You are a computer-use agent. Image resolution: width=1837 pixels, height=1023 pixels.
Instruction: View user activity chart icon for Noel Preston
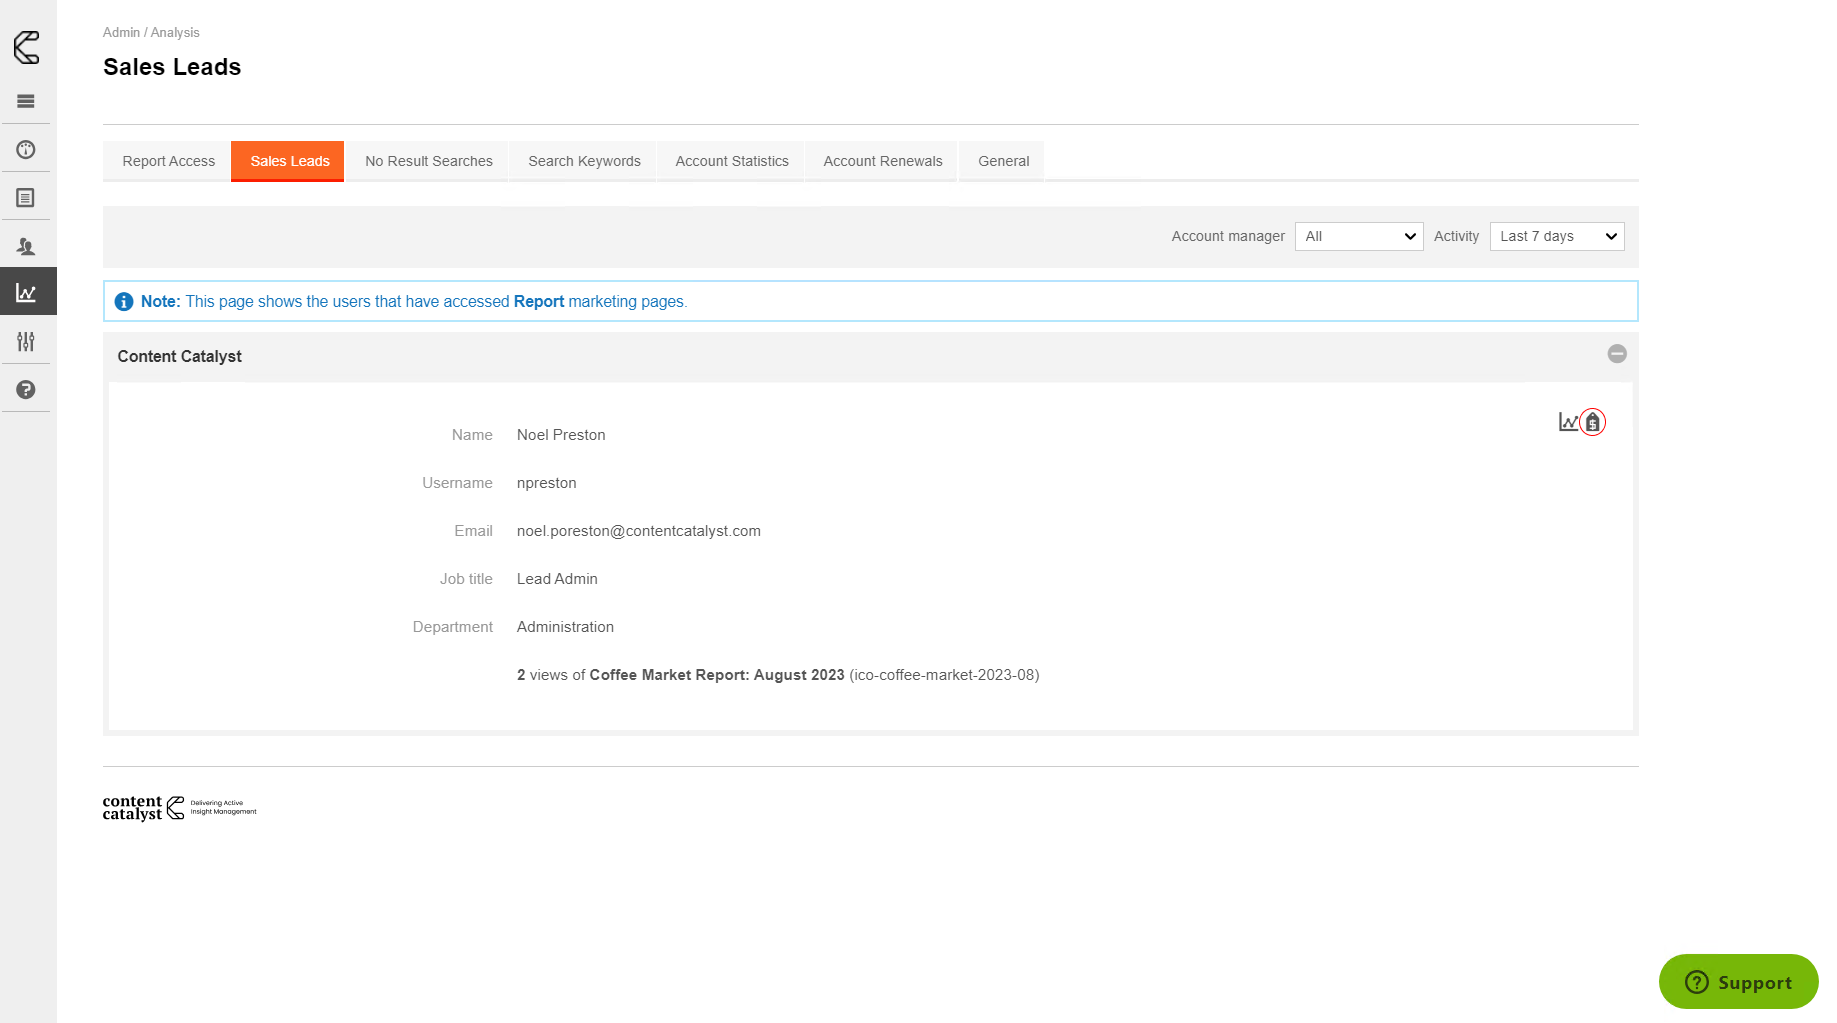tap(1568, 422)
